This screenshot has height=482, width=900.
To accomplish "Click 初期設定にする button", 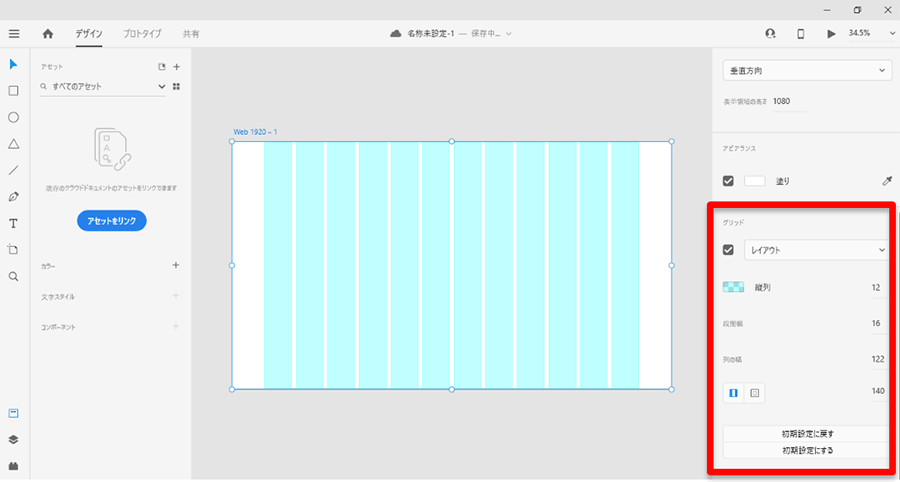I will [807, 450].
